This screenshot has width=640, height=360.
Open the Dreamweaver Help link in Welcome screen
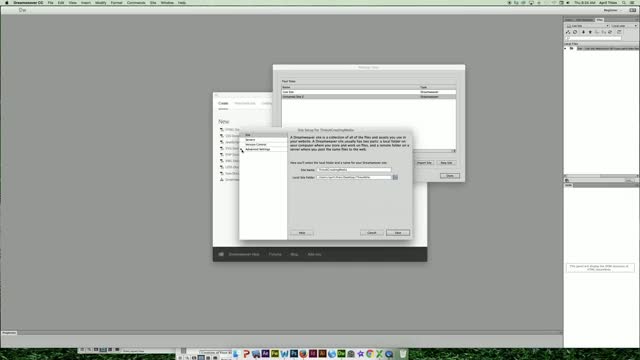244,254
